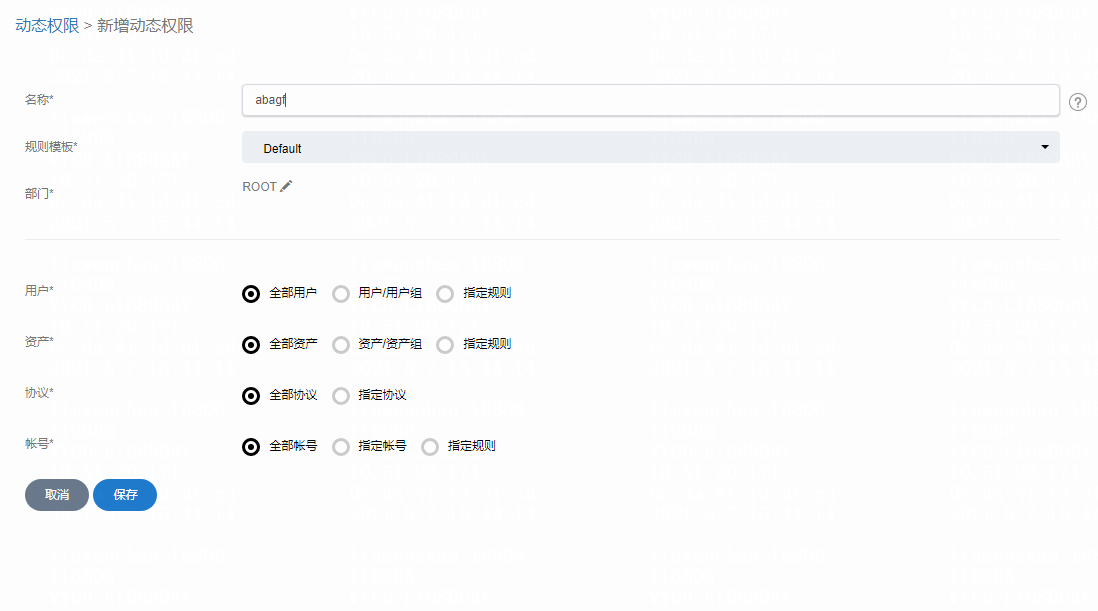Cancel with the 取消 button
The image size is (1098, 611).
pyautogui.click(x=57, y=495)
